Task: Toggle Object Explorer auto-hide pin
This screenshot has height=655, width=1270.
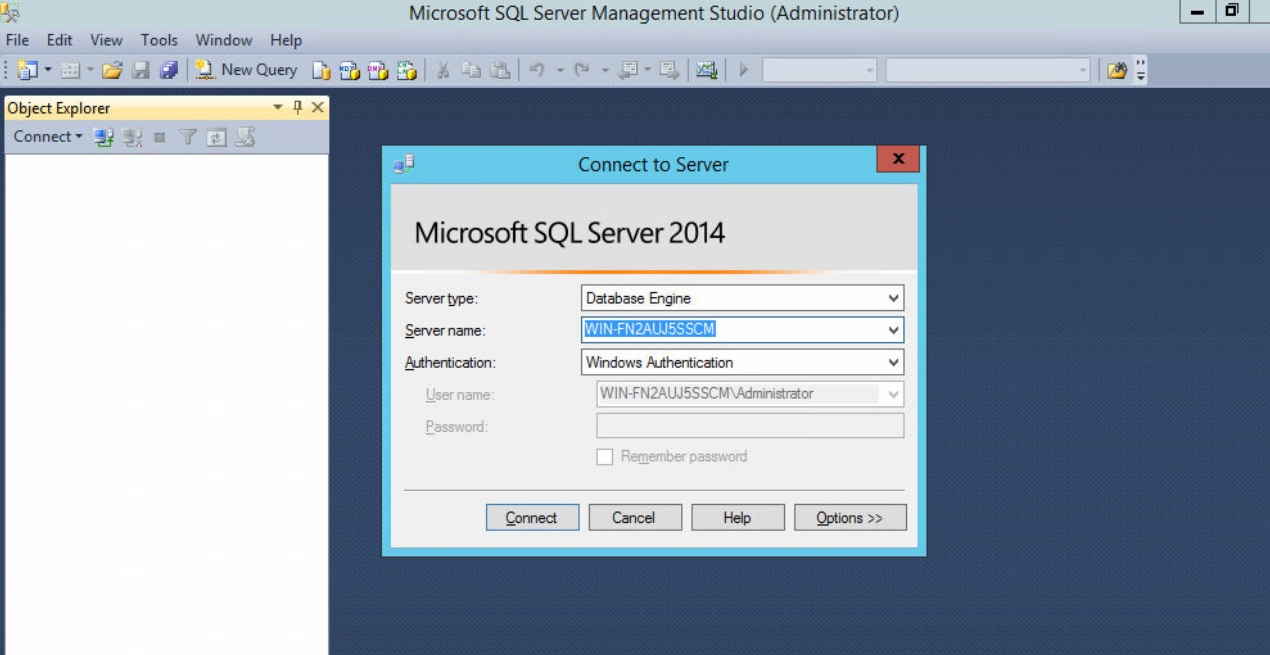Action: [297, 108]
